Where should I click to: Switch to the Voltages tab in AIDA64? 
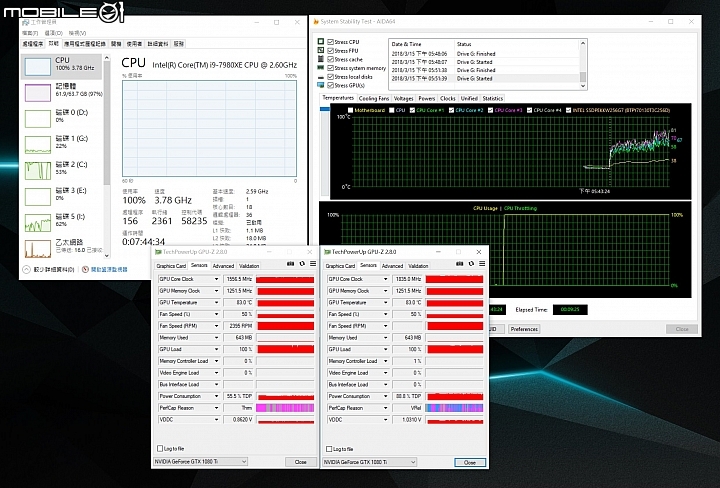(x=404, y=98)
